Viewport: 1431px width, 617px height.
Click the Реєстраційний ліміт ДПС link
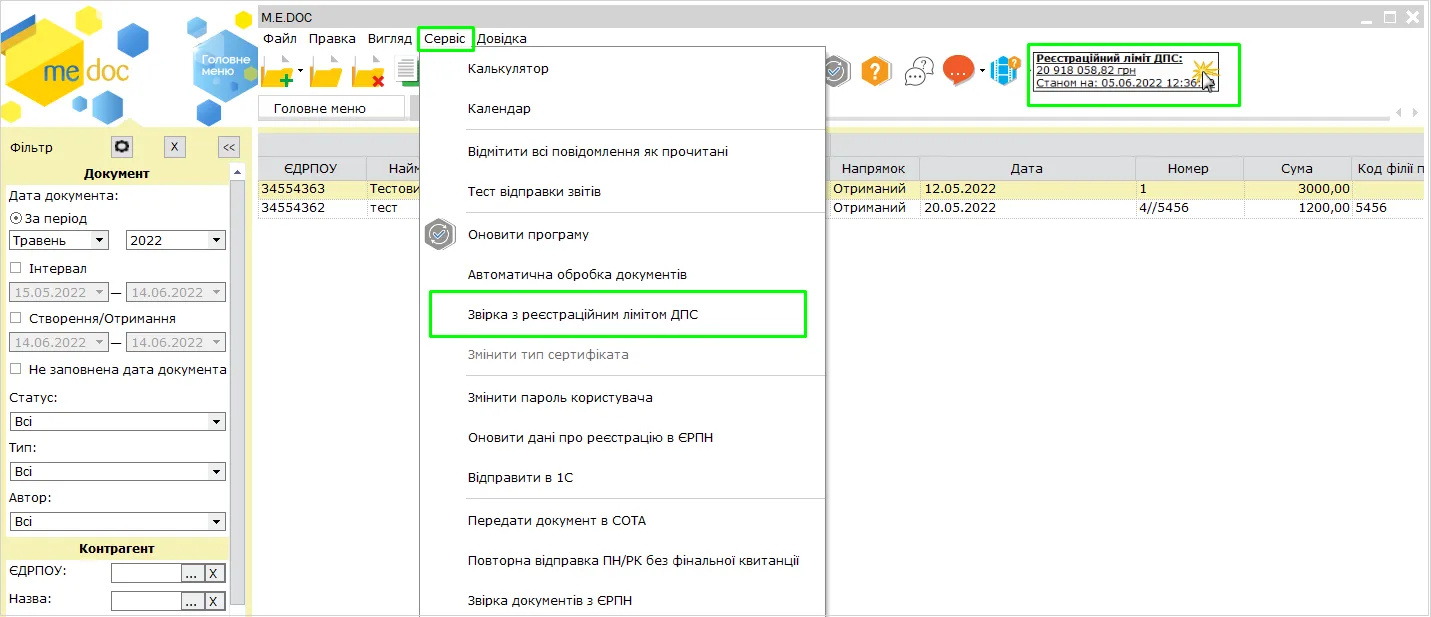pos(1109,58)
